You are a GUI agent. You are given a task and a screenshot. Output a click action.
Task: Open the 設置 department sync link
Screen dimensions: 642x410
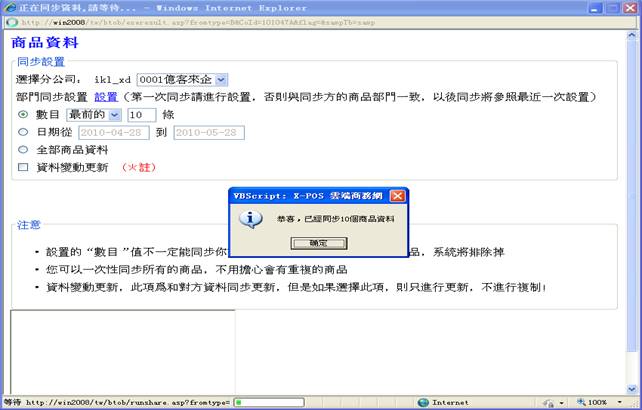pos(105,97)
